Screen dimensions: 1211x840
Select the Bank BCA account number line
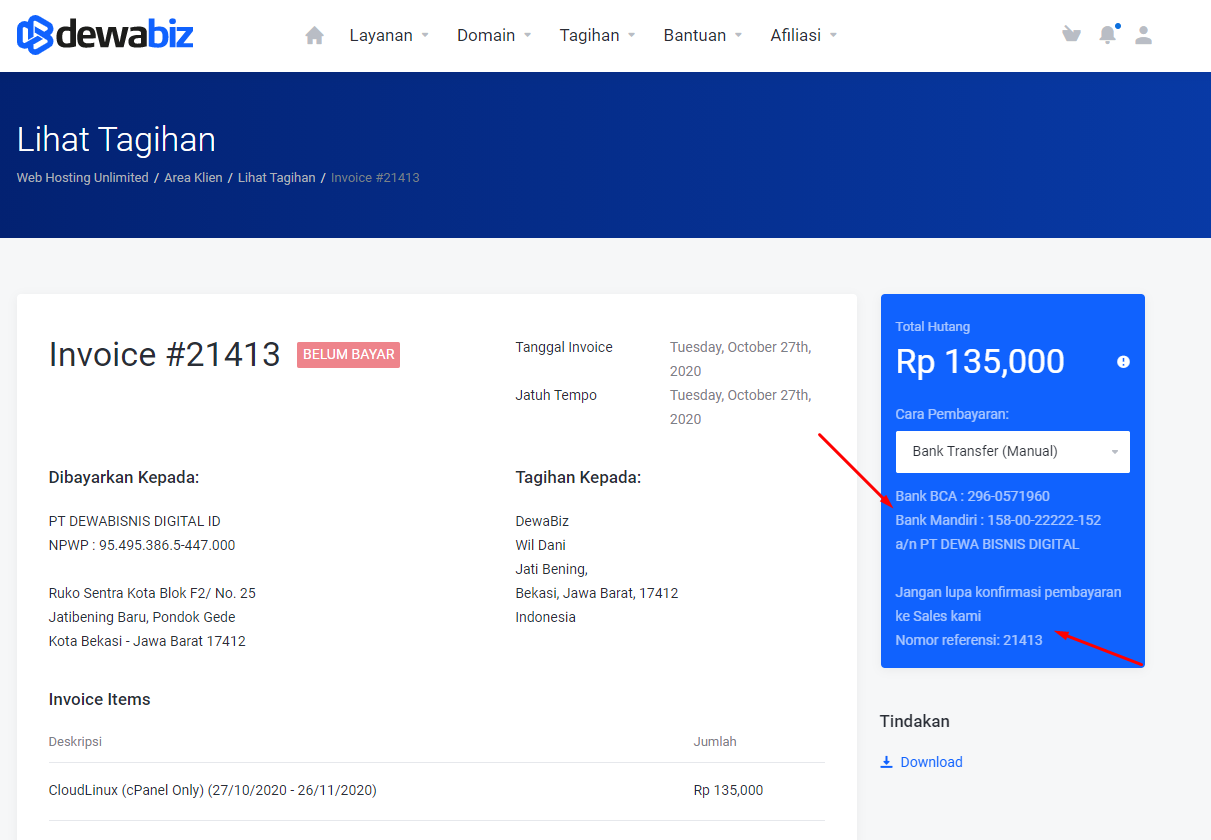[972, 496]
